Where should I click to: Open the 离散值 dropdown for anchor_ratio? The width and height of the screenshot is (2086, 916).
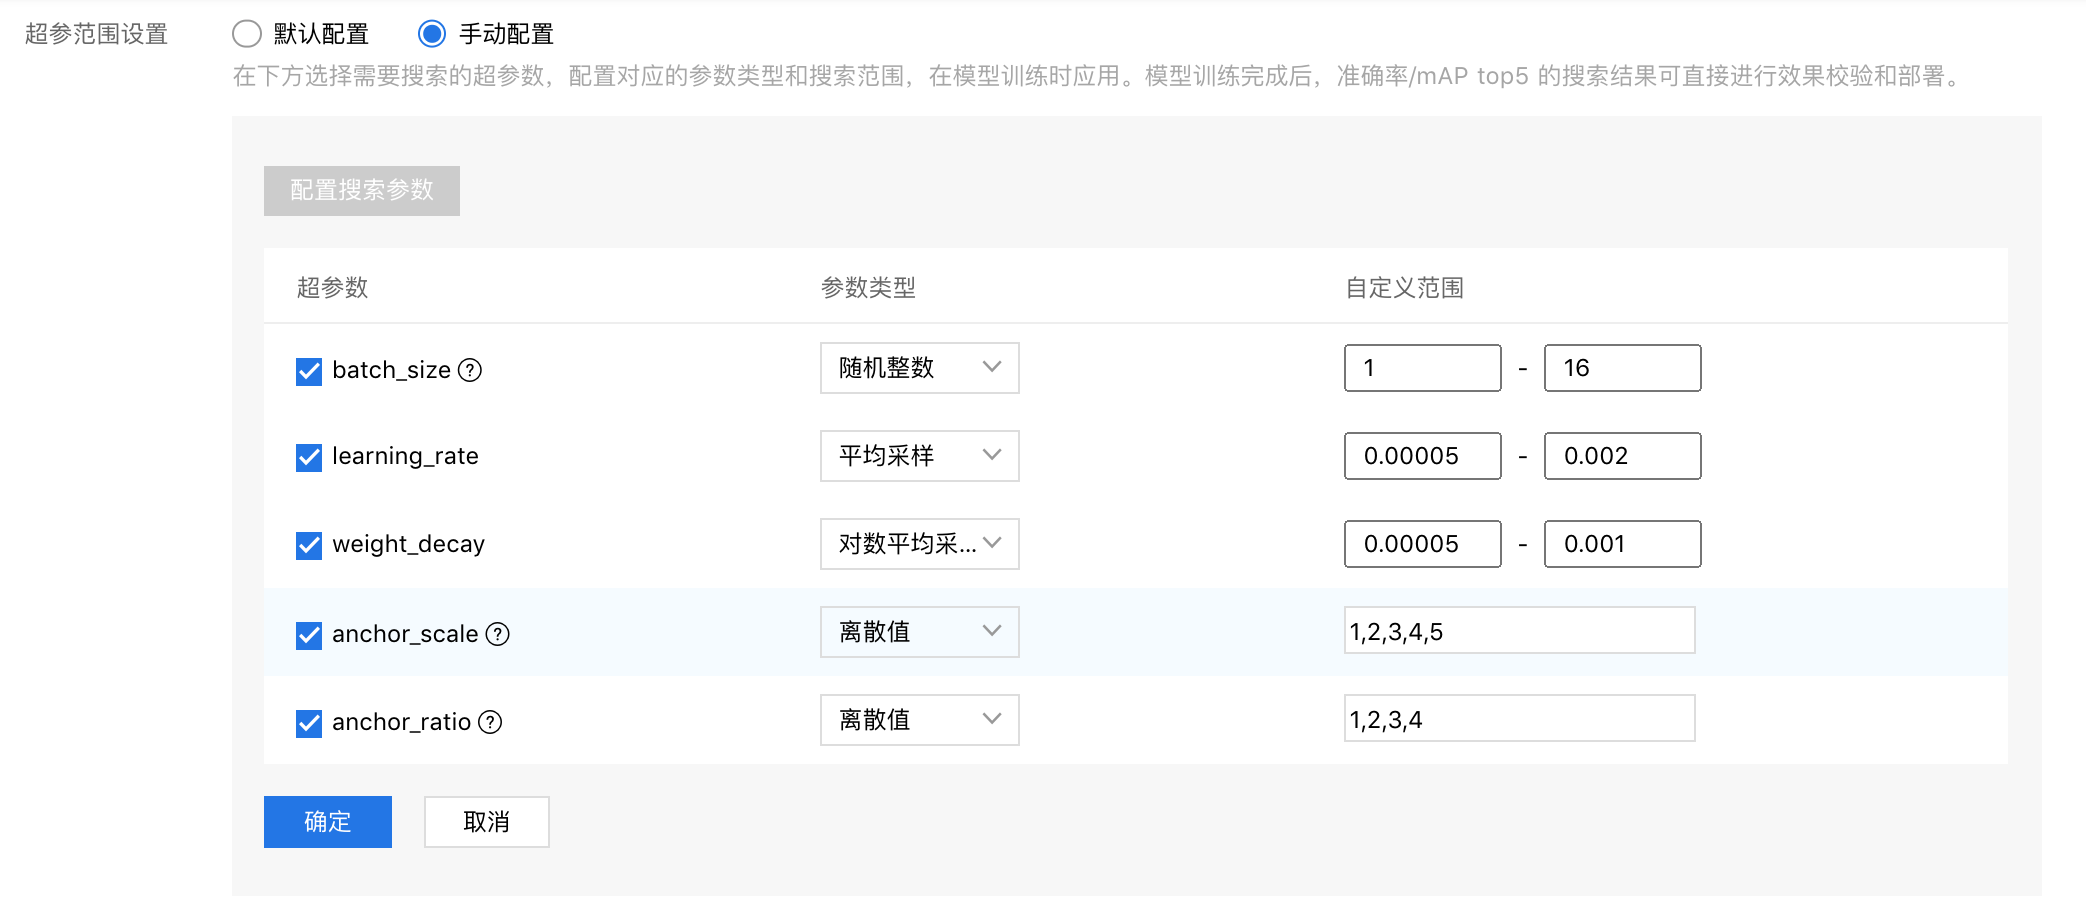pos(920,720)
